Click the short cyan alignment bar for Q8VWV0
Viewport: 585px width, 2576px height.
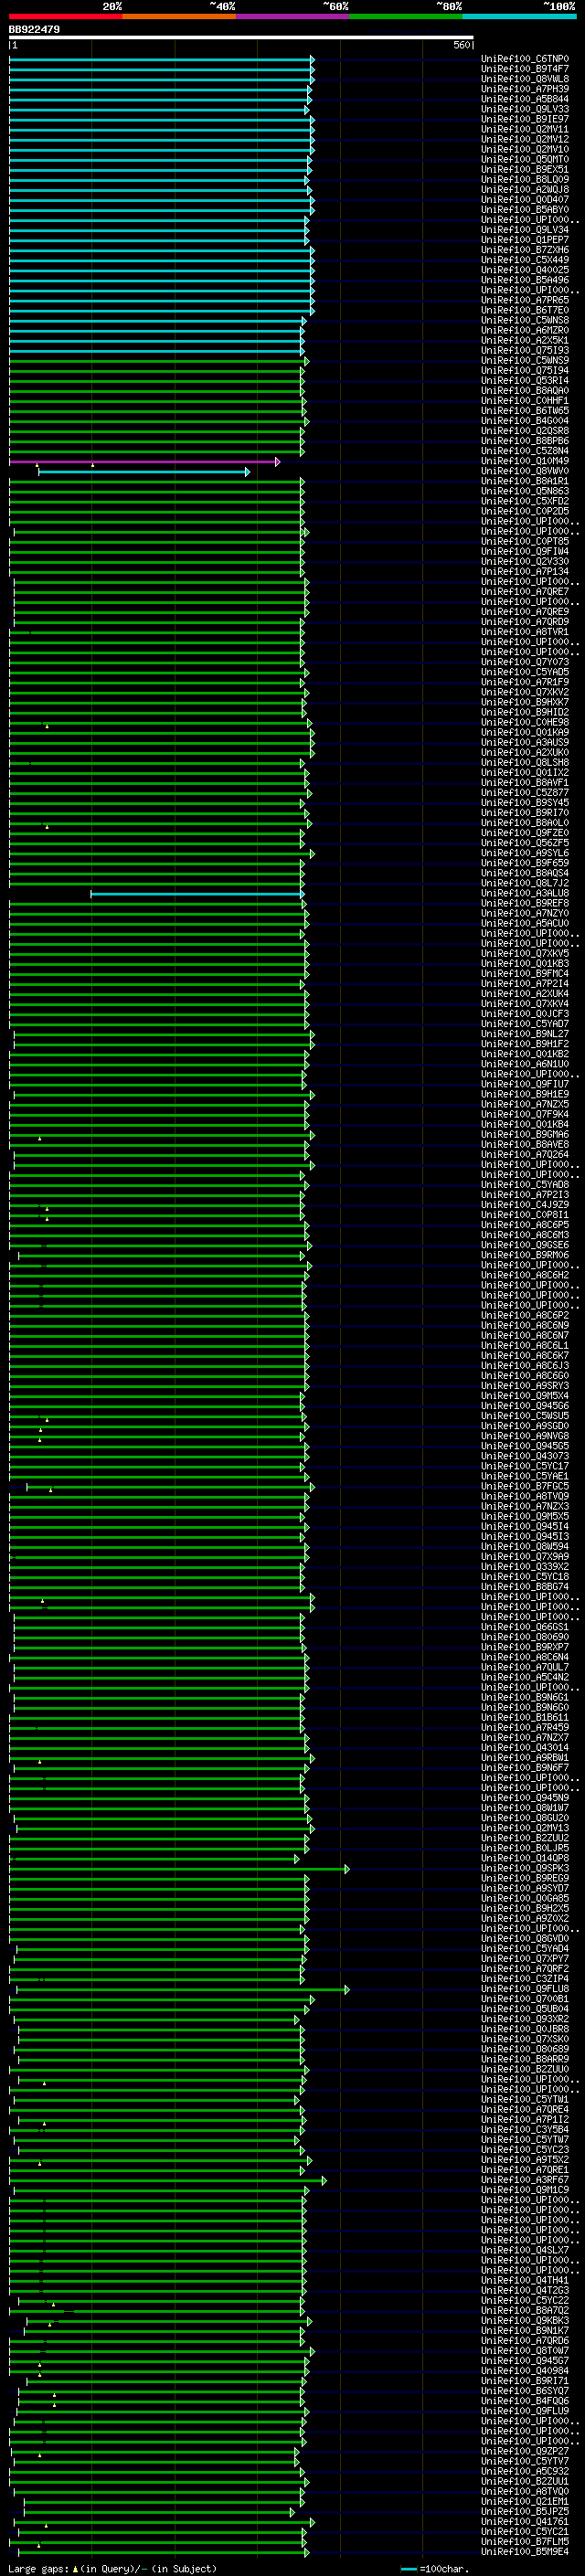click(143, 471)
